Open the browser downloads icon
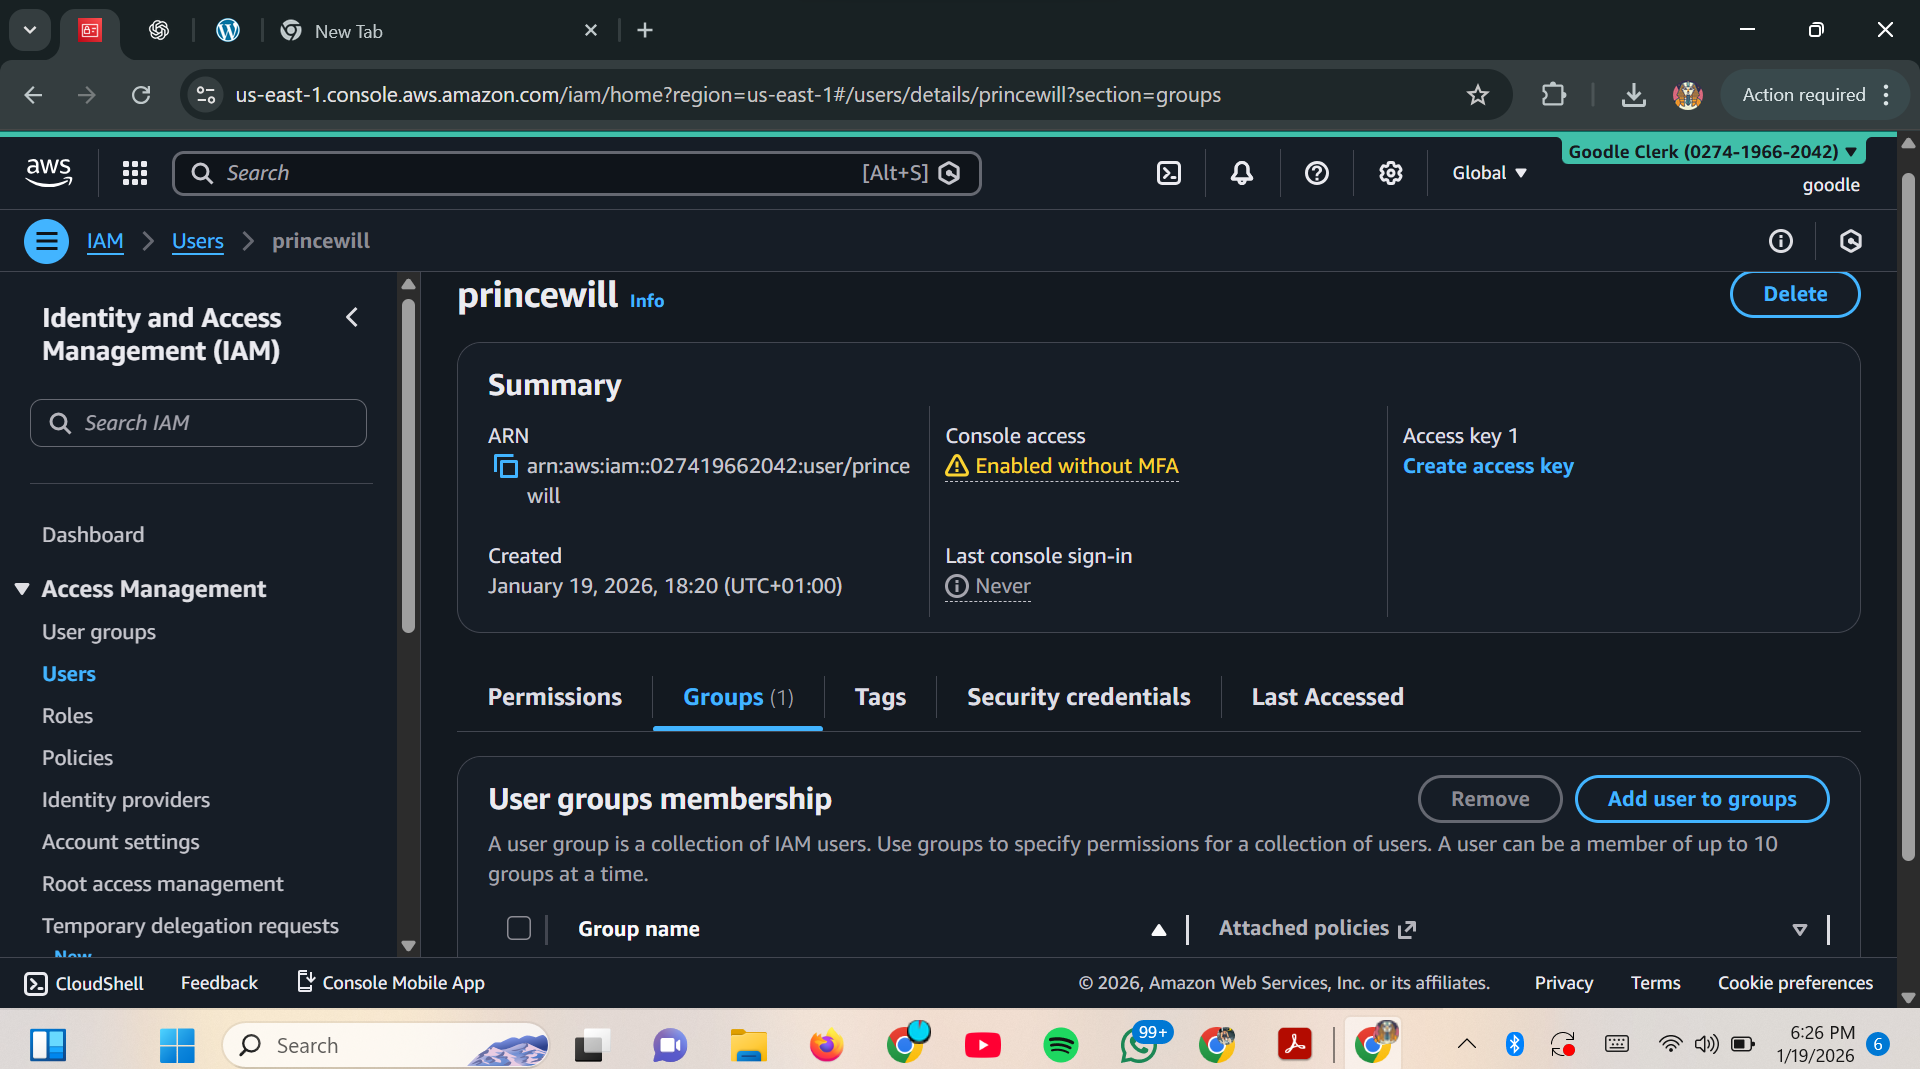Screen dimensions: 1920x1069 [1634, 95]
